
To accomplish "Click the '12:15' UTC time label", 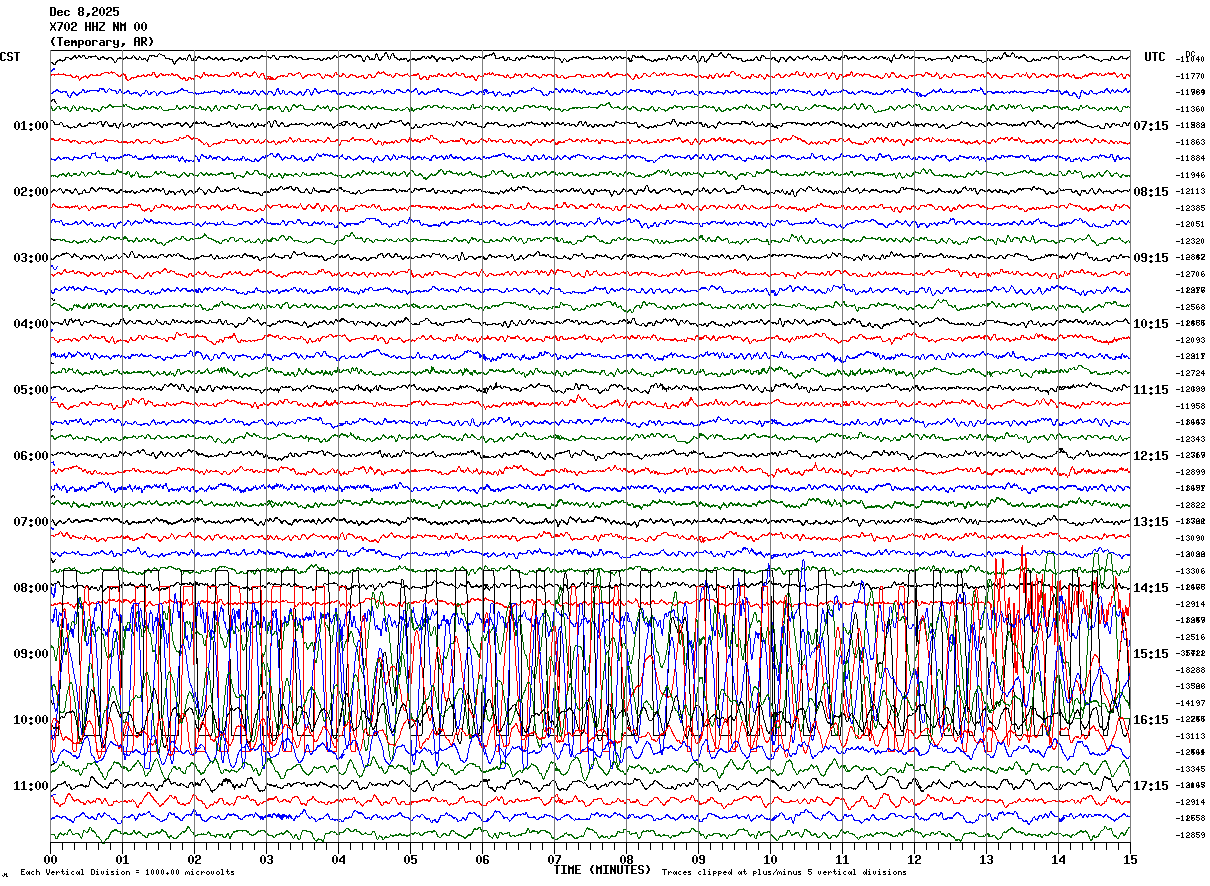I will coord(1151,456).
